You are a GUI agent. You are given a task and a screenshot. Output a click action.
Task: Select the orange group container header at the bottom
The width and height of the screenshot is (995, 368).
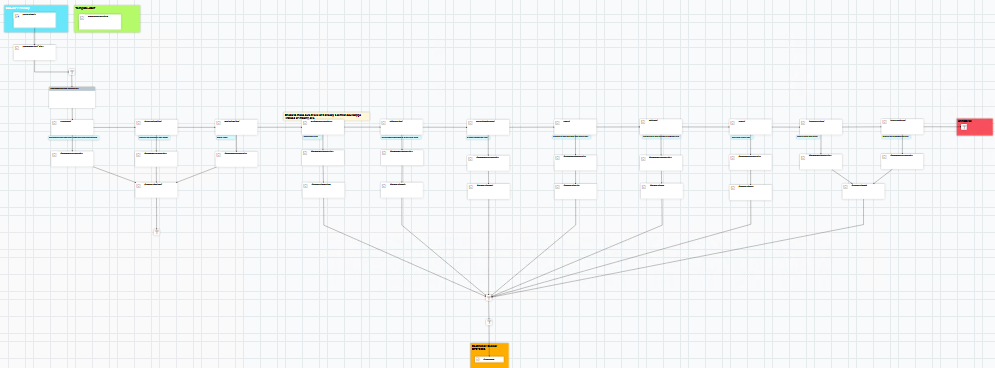[489, 347]
